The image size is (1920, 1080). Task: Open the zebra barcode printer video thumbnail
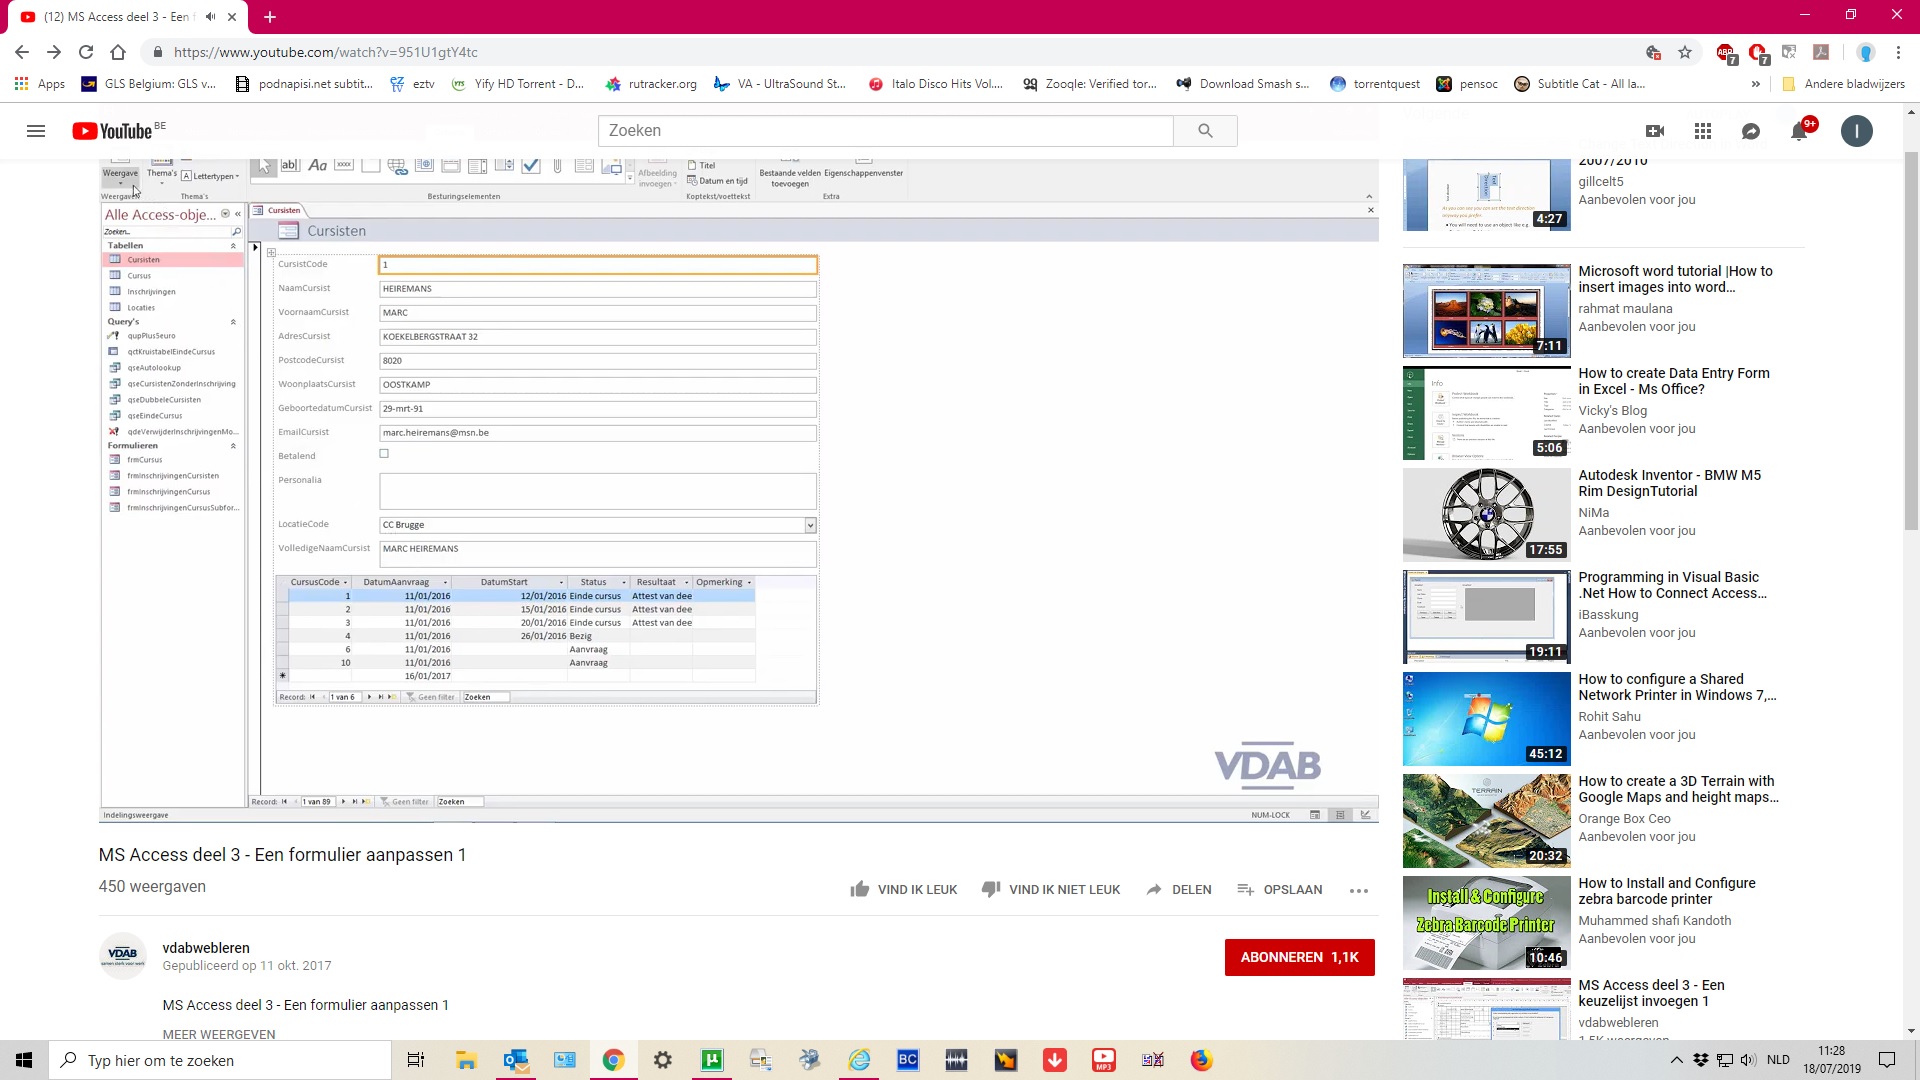coord(1486,923)
